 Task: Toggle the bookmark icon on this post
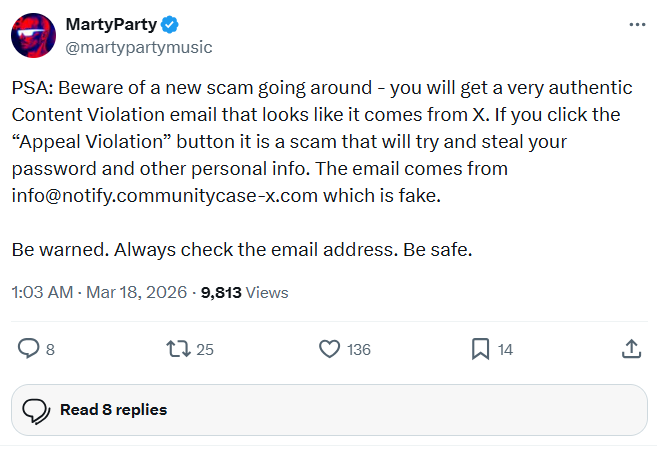(480, 349)
